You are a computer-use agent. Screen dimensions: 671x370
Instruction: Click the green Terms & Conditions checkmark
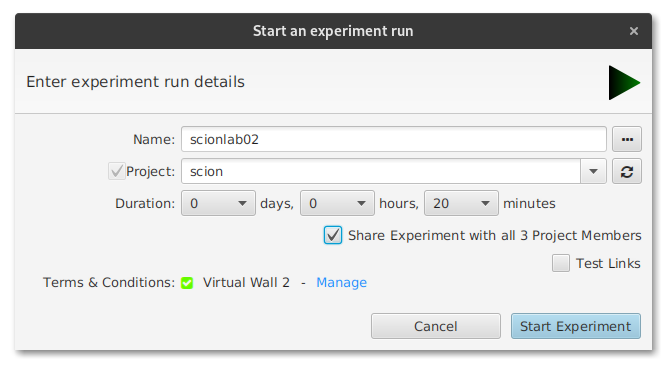coord(187,283)
